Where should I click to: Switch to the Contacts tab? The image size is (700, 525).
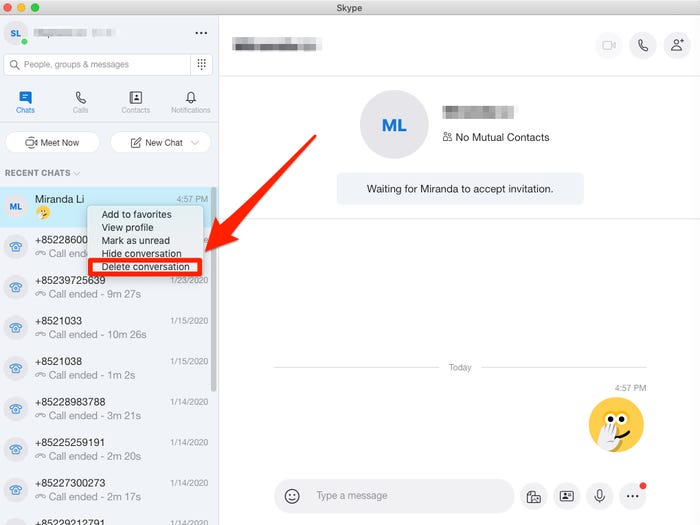pos(136,102)
